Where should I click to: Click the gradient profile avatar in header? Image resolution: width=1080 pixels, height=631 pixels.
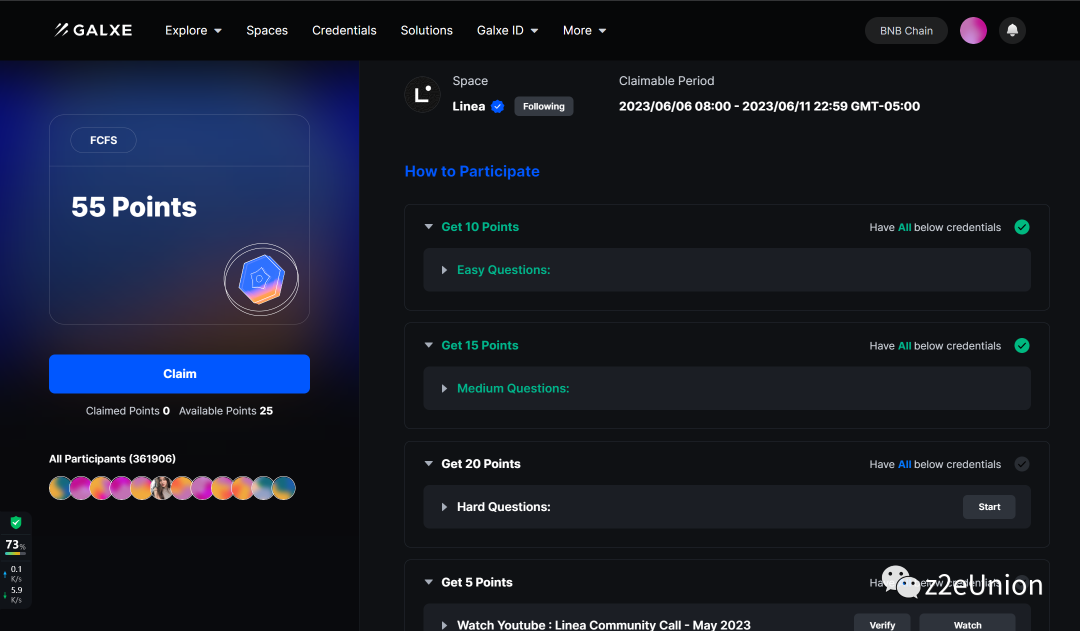point(973,31)
